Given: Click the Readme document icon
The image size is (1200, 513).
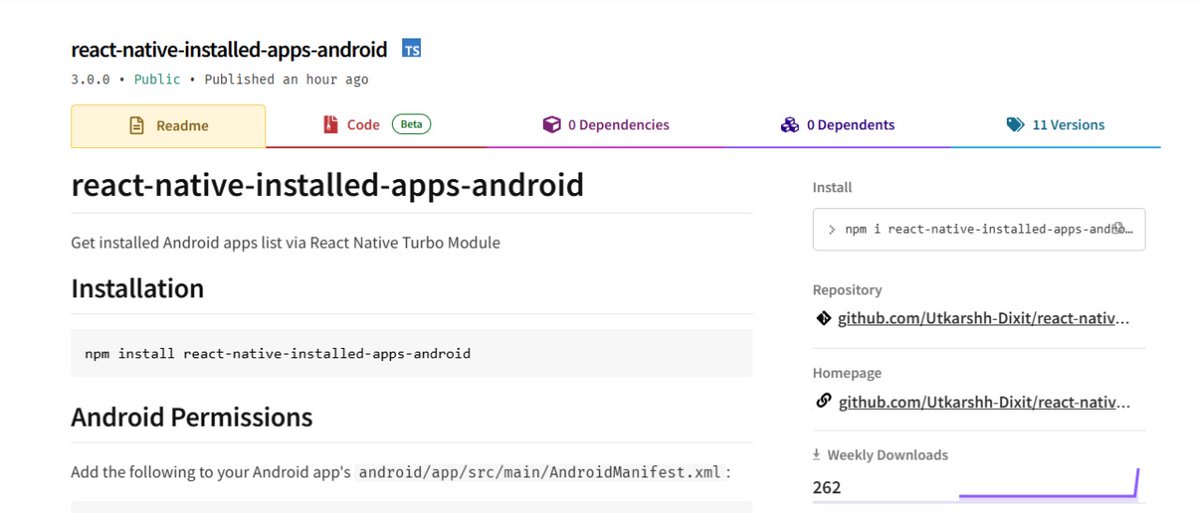Looking at the screenshot, I should (136, 126).
